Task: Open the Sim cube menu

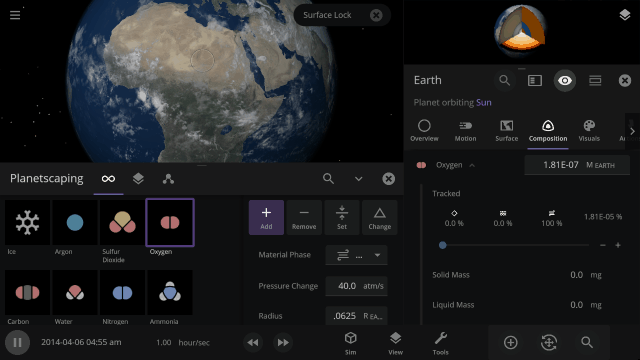Action: click(351, 343)
